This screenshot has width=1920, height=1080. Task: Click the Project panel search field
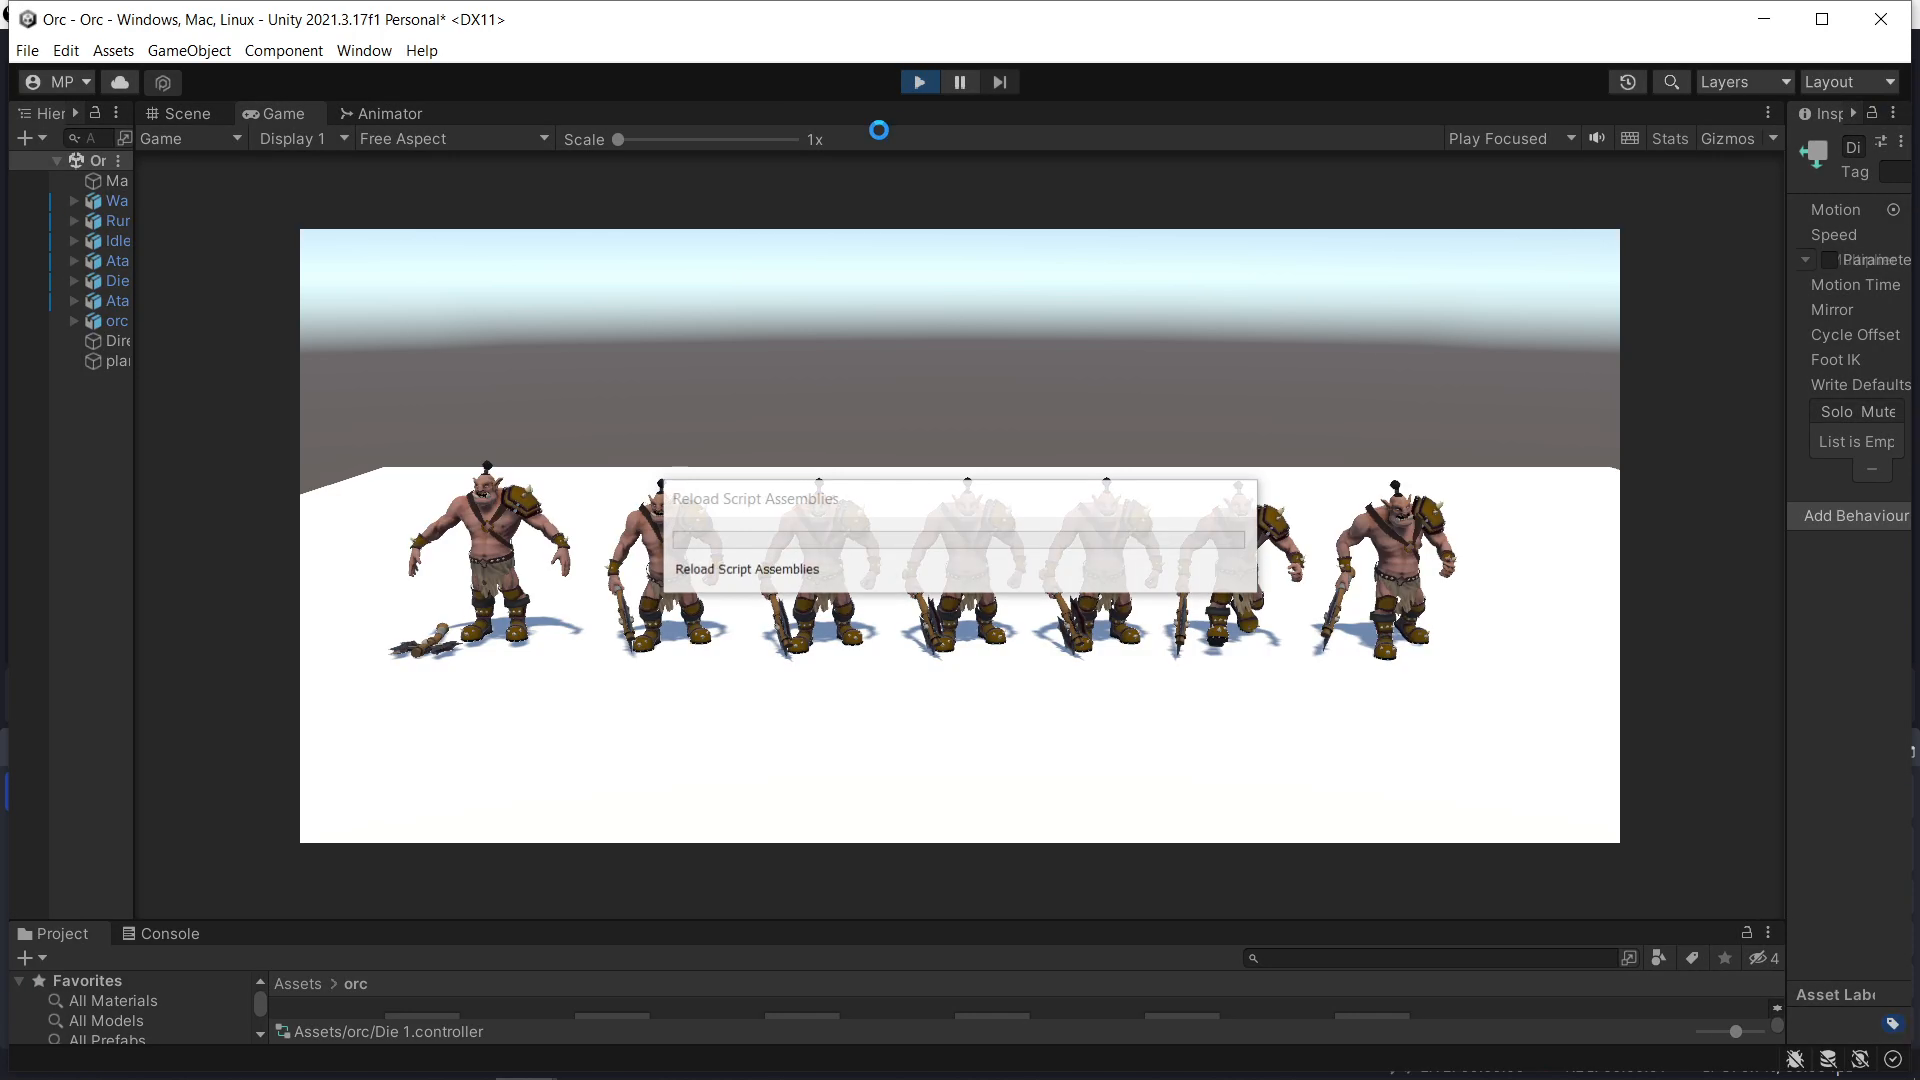point(1430,958)
